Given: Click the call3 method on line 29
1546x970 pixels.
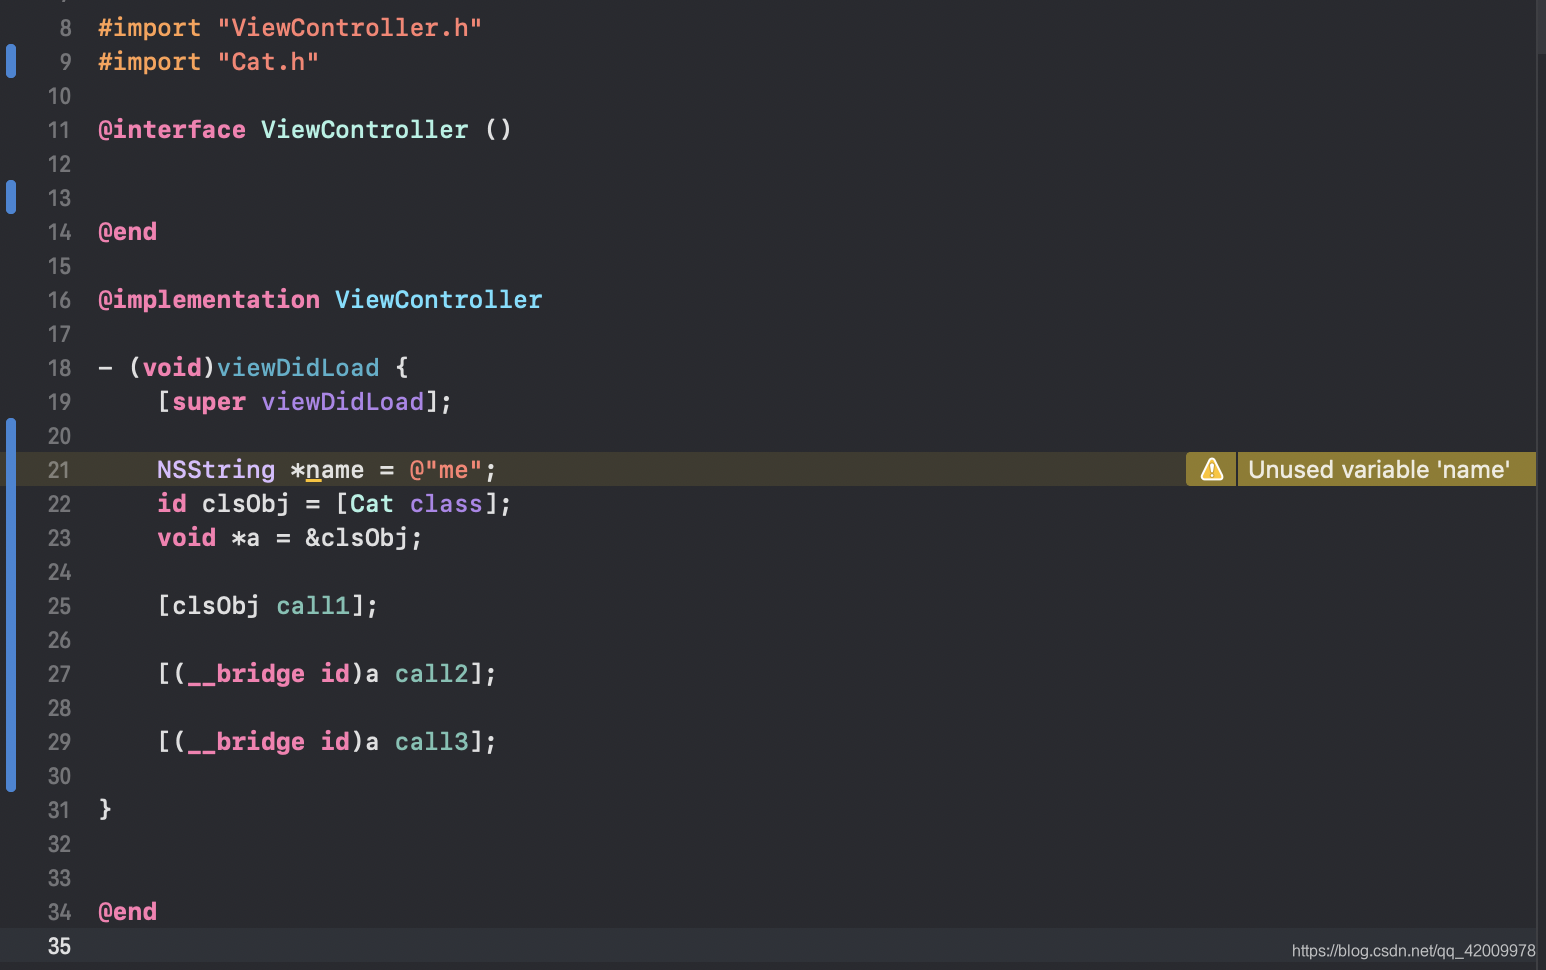Looking at the screenshot, I should point(431,742).
